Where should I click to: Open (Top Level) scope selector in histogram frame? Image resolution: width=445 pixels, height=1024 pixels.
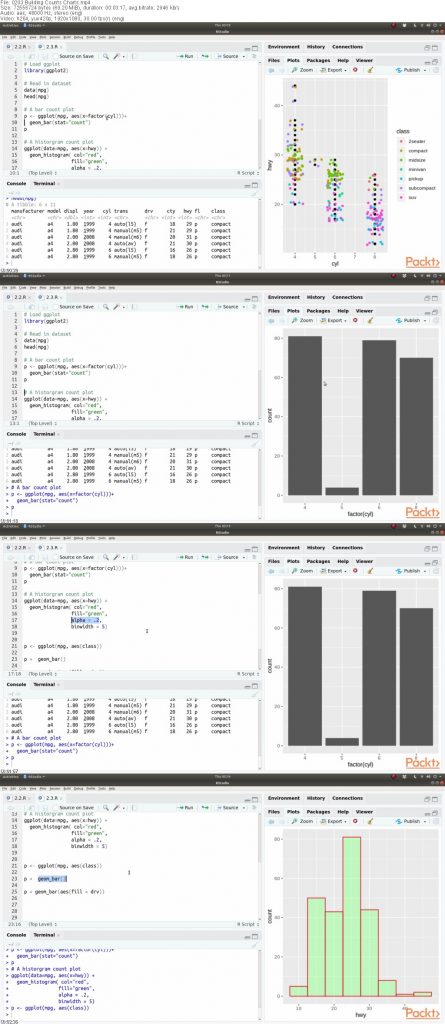tap(41, 924)
